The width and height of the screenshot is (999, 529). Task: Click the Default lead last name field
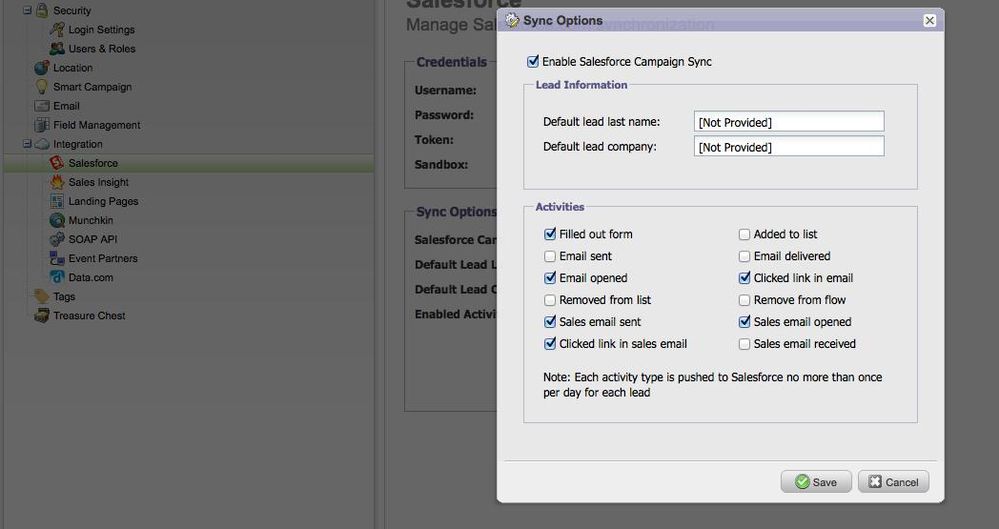click(x=789, y=122)
